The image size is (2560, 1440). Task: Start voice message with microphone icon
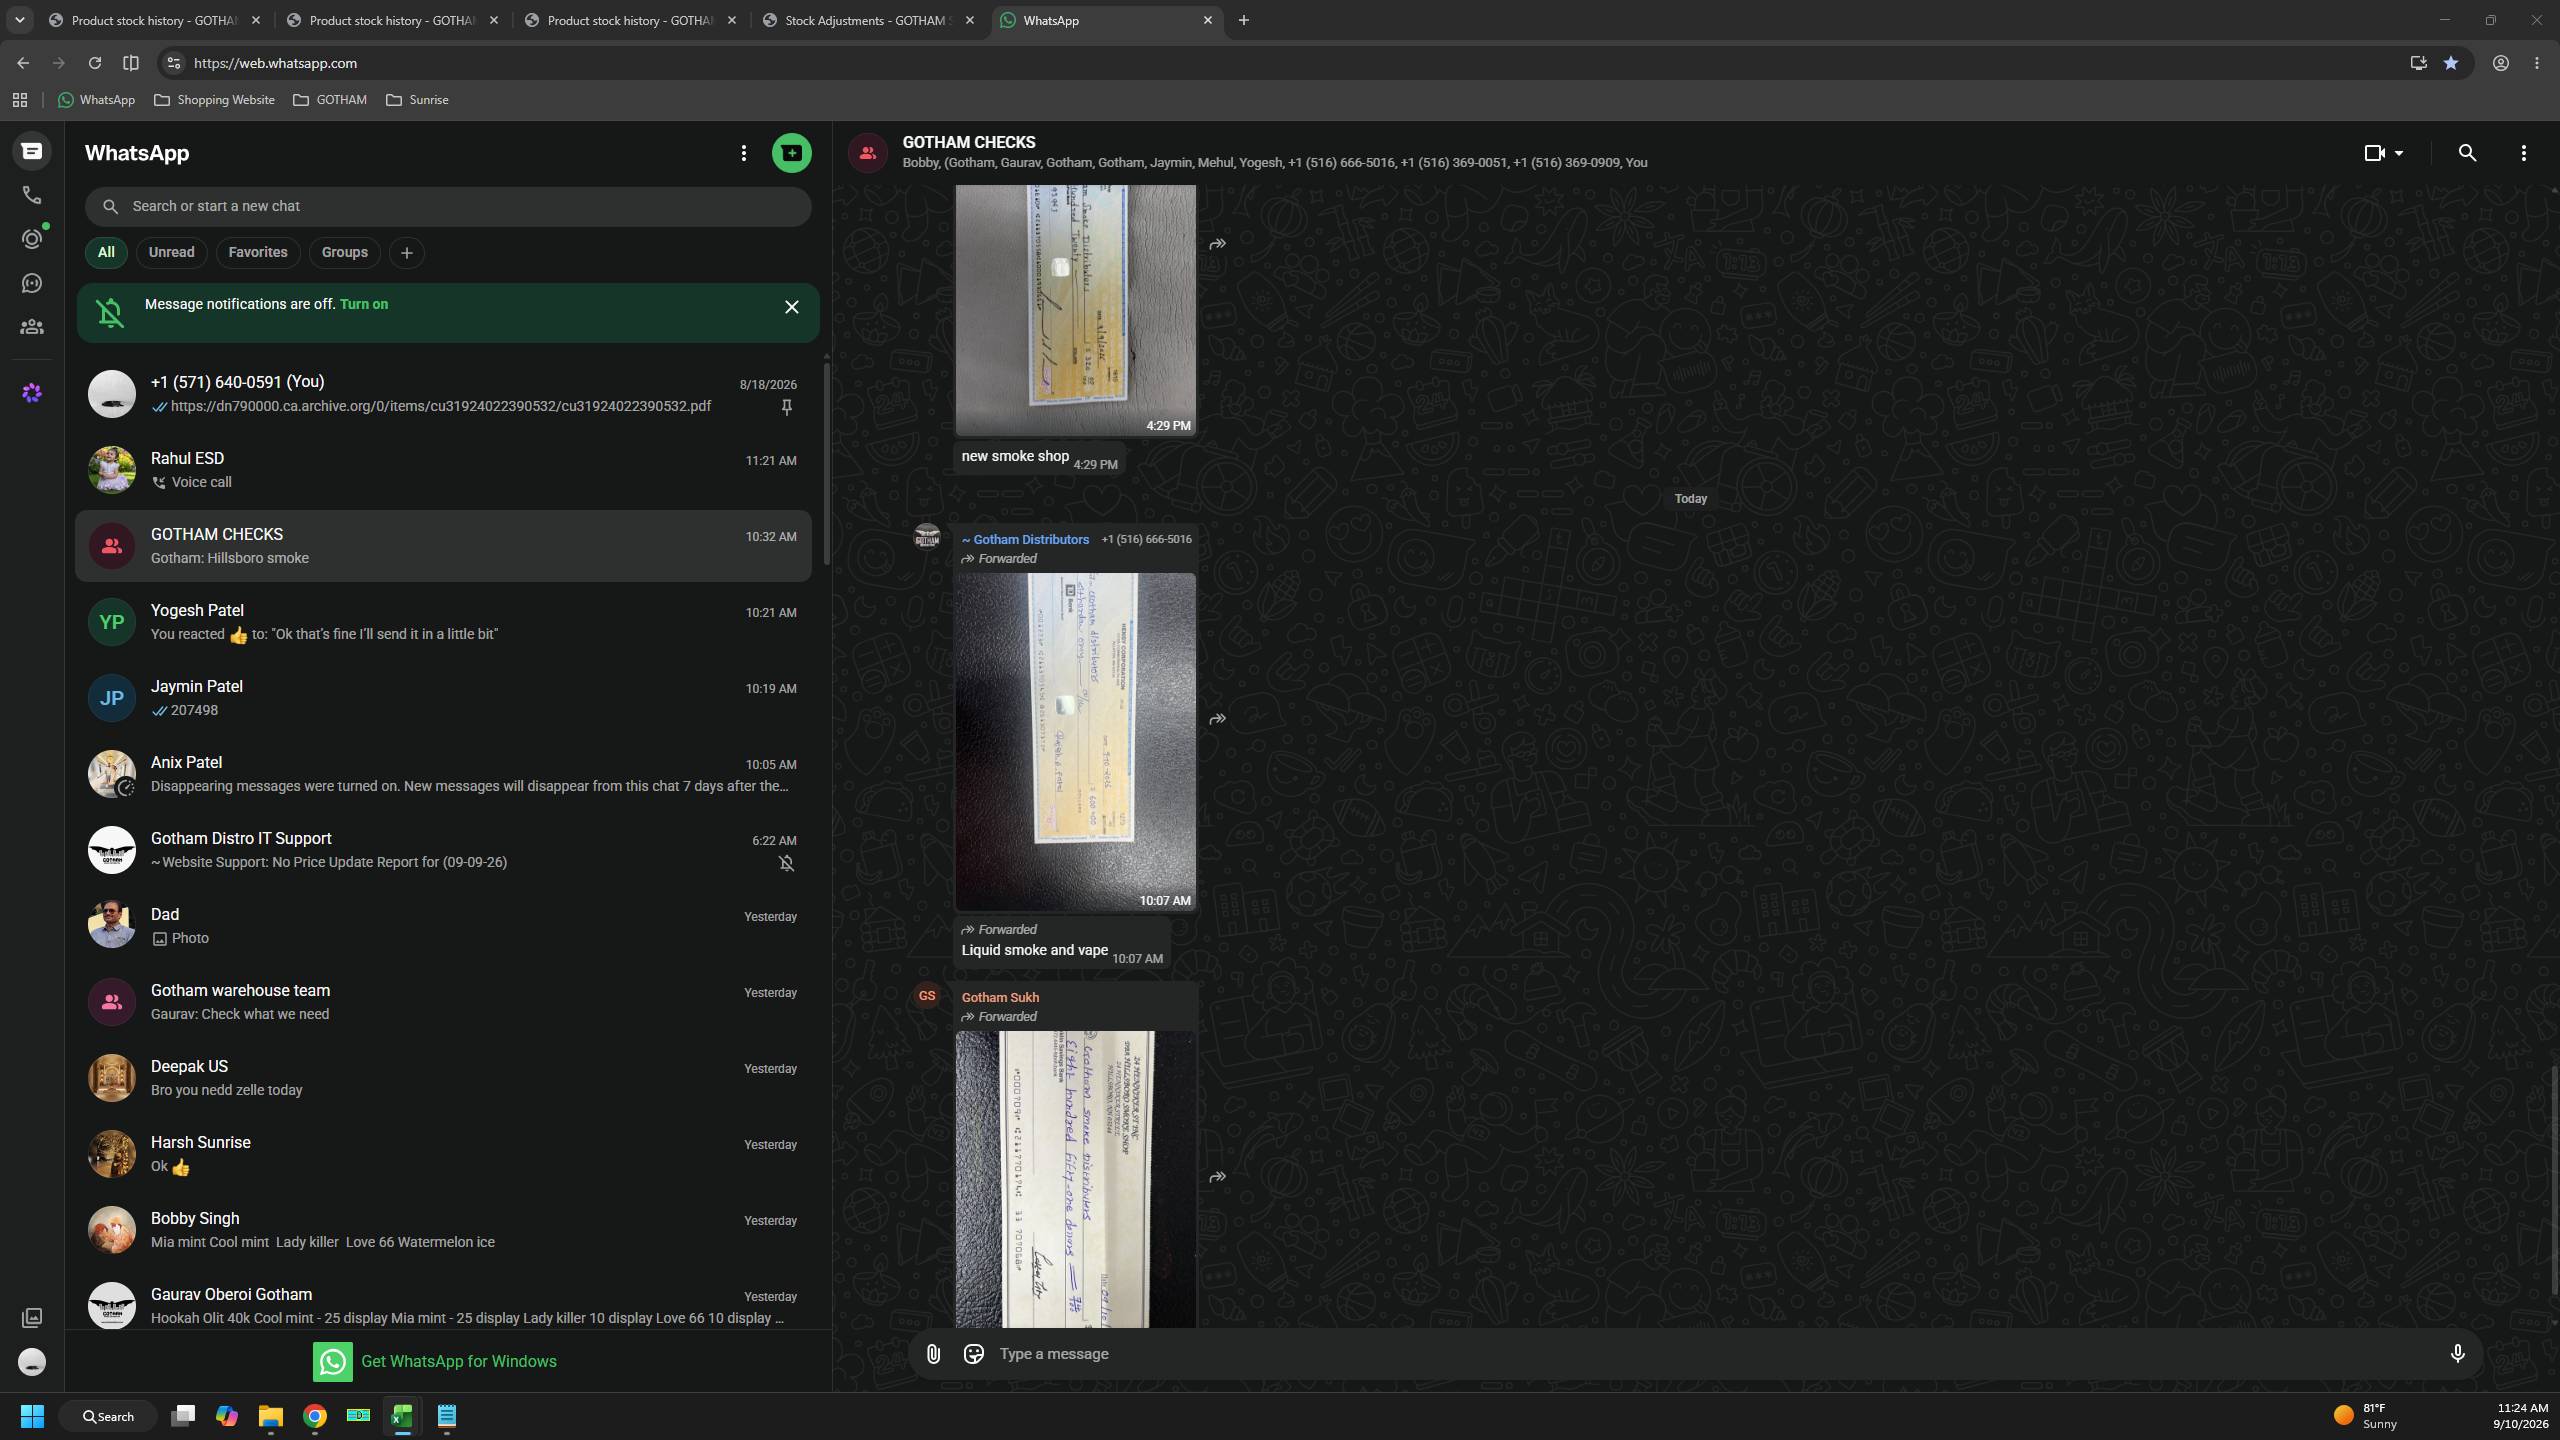pyautogui.click(x=2457, y=1354)
